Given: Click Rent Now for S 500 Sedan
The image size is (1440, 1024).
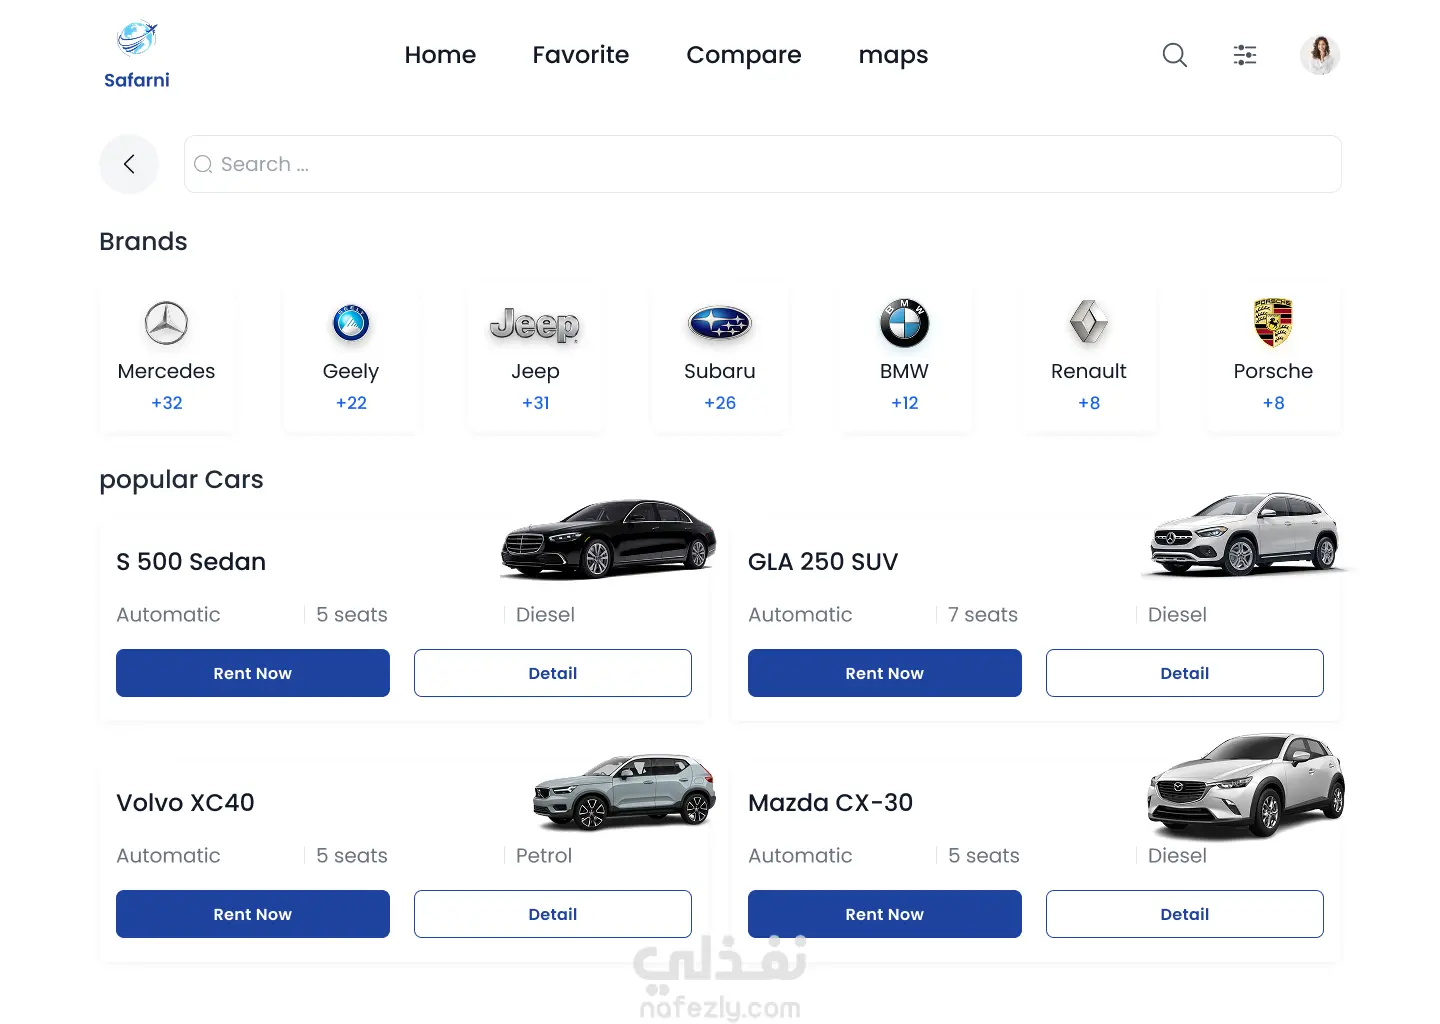Looking at the screenshot, I should coord(253,673).
